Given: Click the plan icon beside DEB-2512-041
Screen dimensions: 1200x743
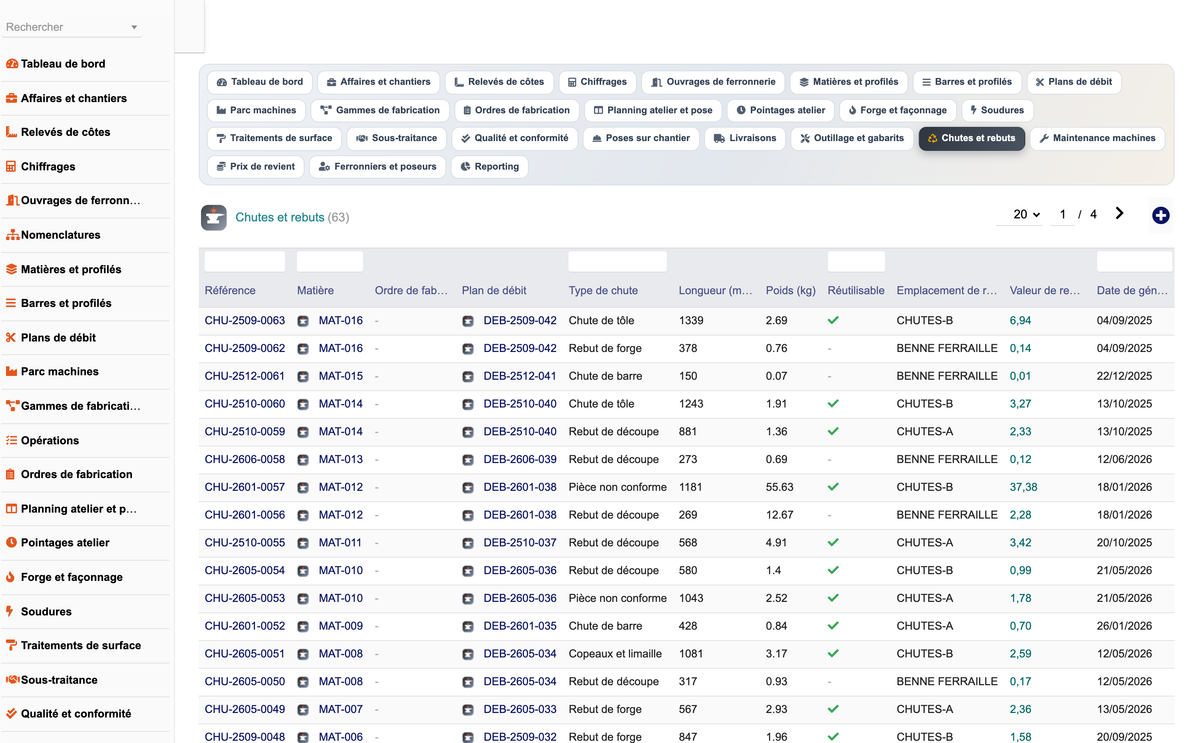Looking at the screenshot, I should coord(468,377).
